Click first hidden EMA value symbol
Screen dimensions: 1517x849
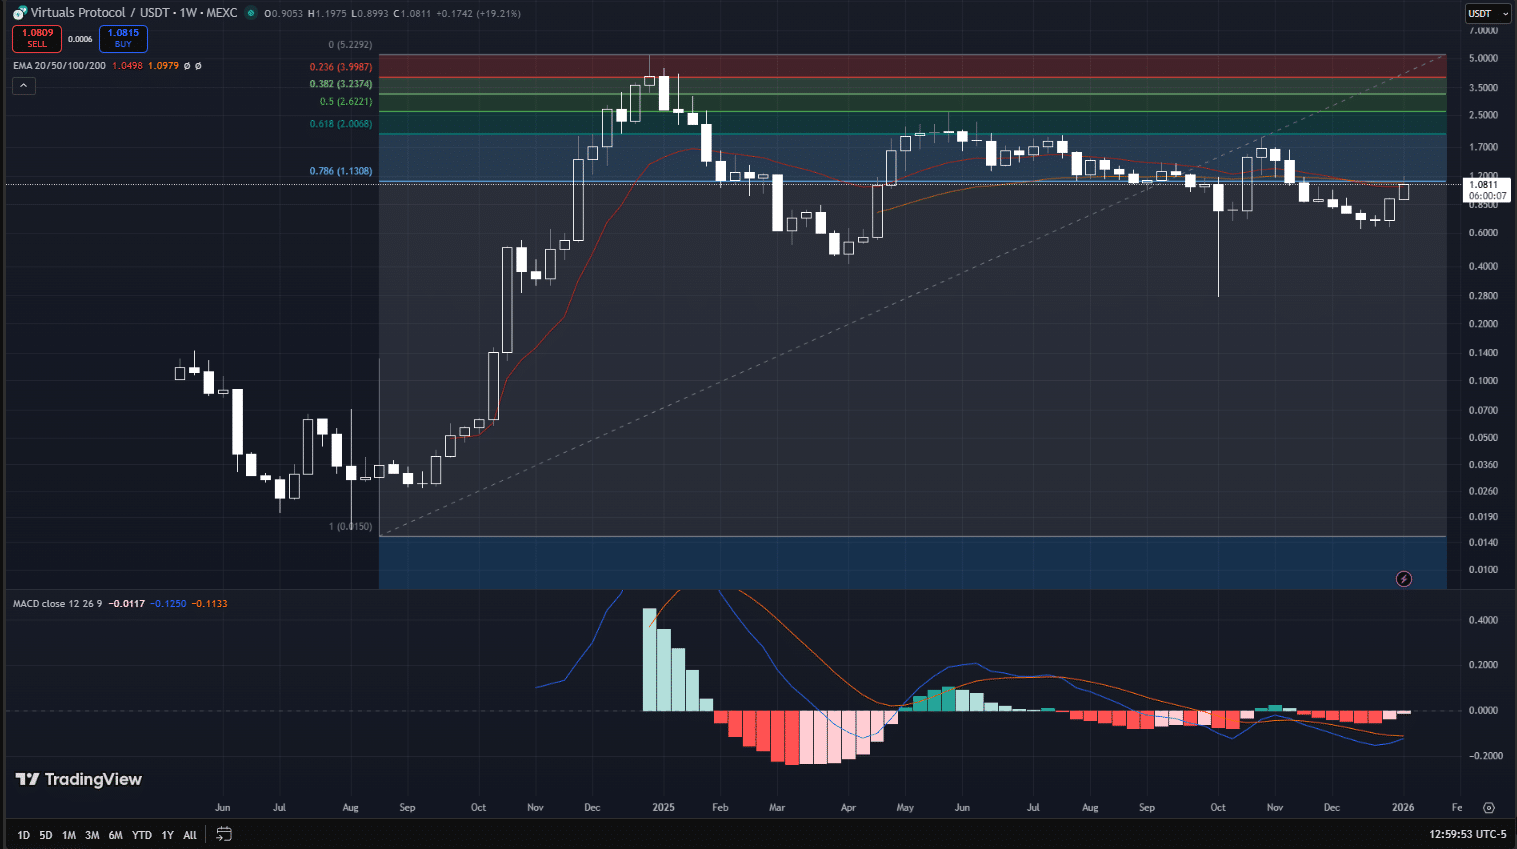pos(187,66)
